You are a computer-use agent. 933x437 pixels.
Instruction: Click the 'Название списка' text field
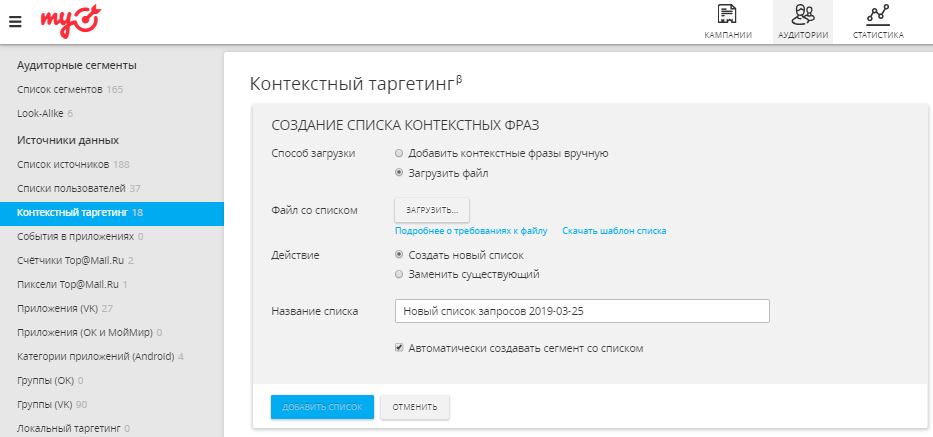point(582,311)
